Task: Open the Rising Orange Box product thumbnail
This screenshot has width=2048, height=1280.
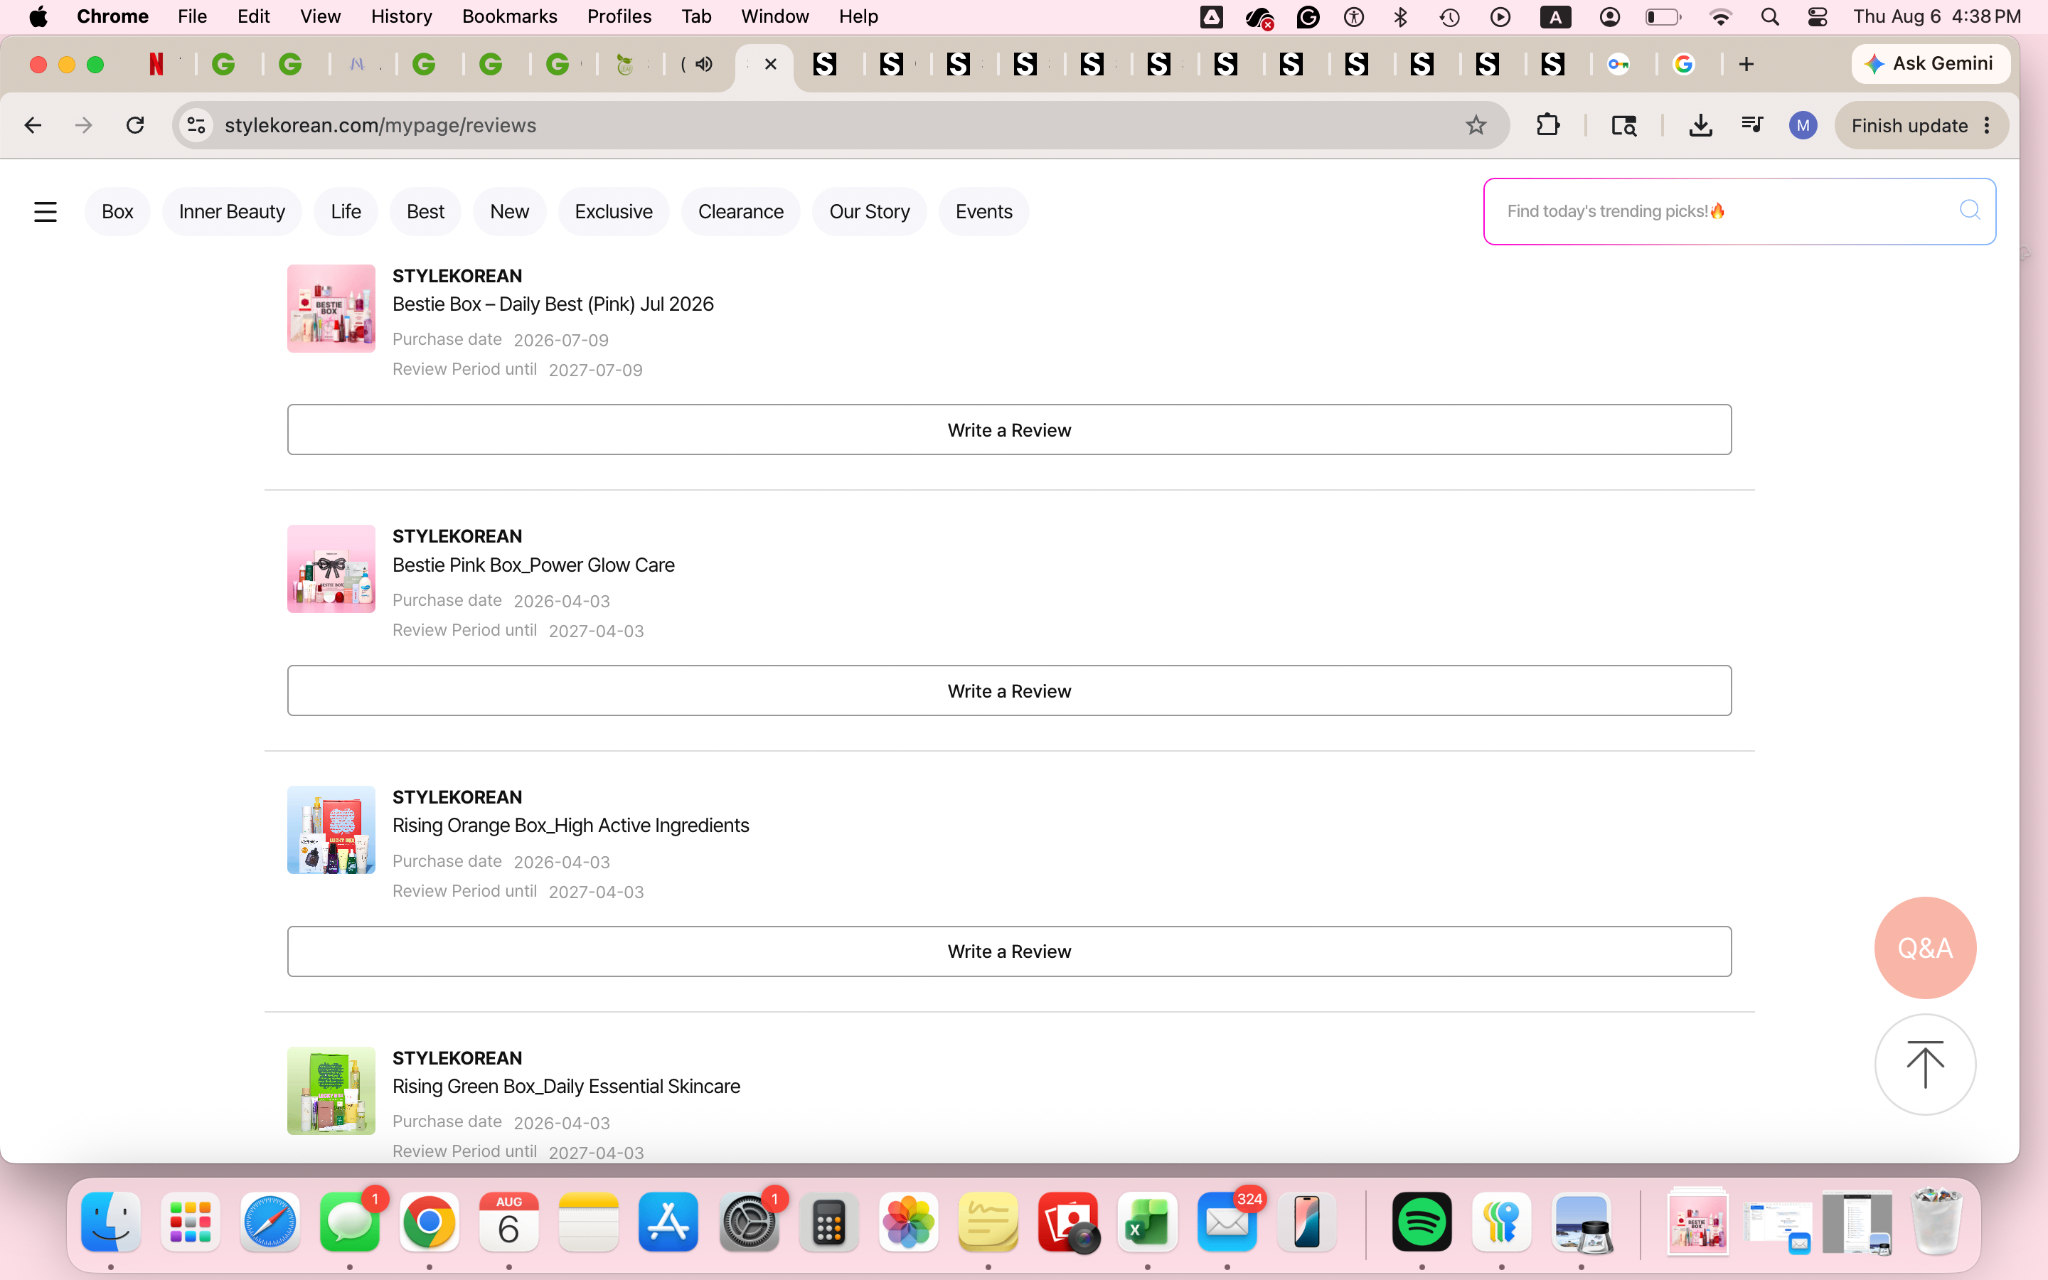Action: (x=331, y=830)
